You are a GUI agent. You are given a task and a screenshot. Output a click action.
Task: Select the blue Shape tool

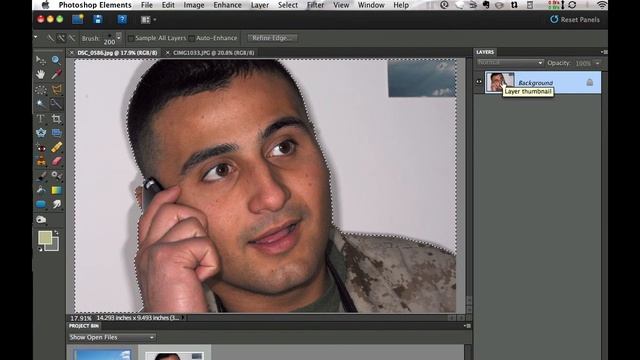[x=41, y=204]
